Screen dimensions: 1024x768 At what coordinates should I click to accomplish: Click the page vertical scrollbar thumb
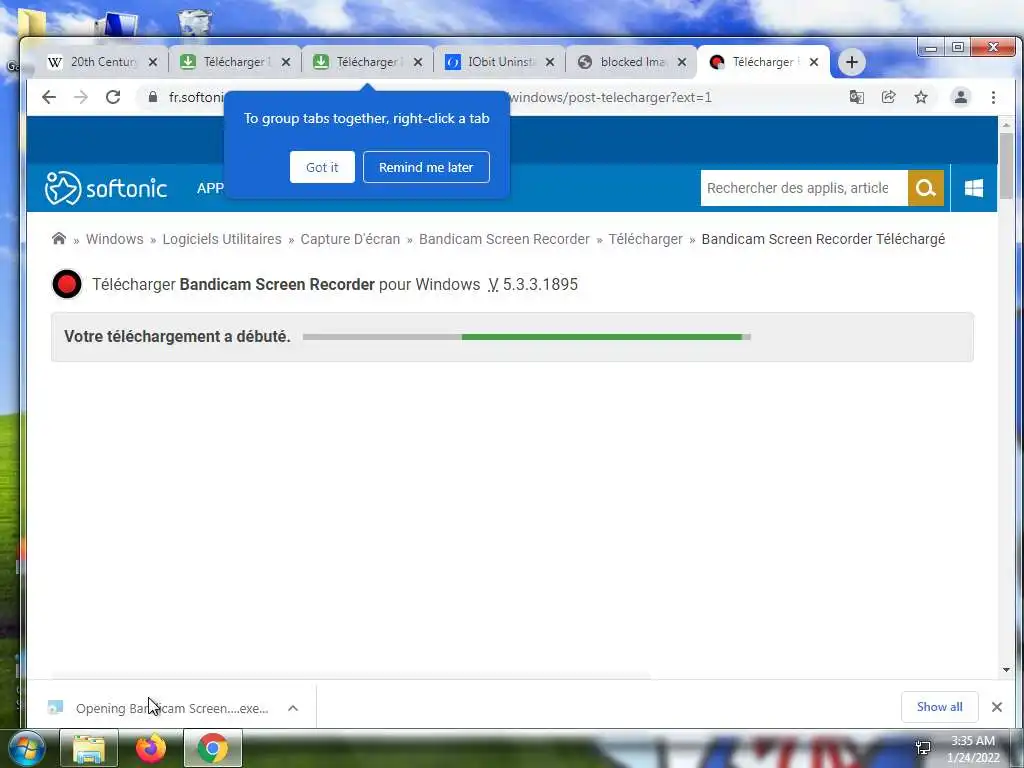click(x=1006, y=167)
